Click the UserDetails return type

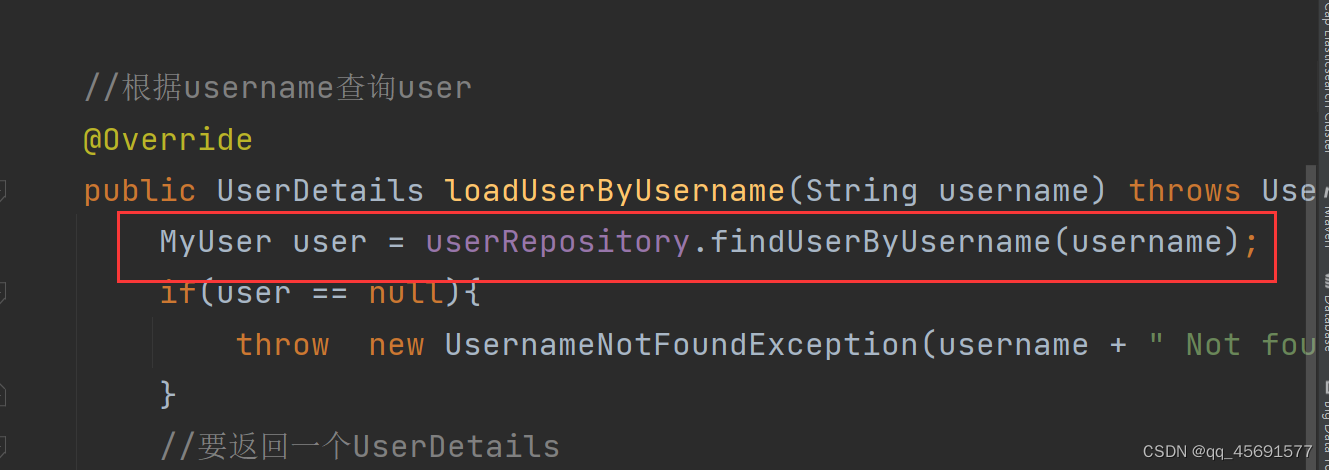(320, 190)
